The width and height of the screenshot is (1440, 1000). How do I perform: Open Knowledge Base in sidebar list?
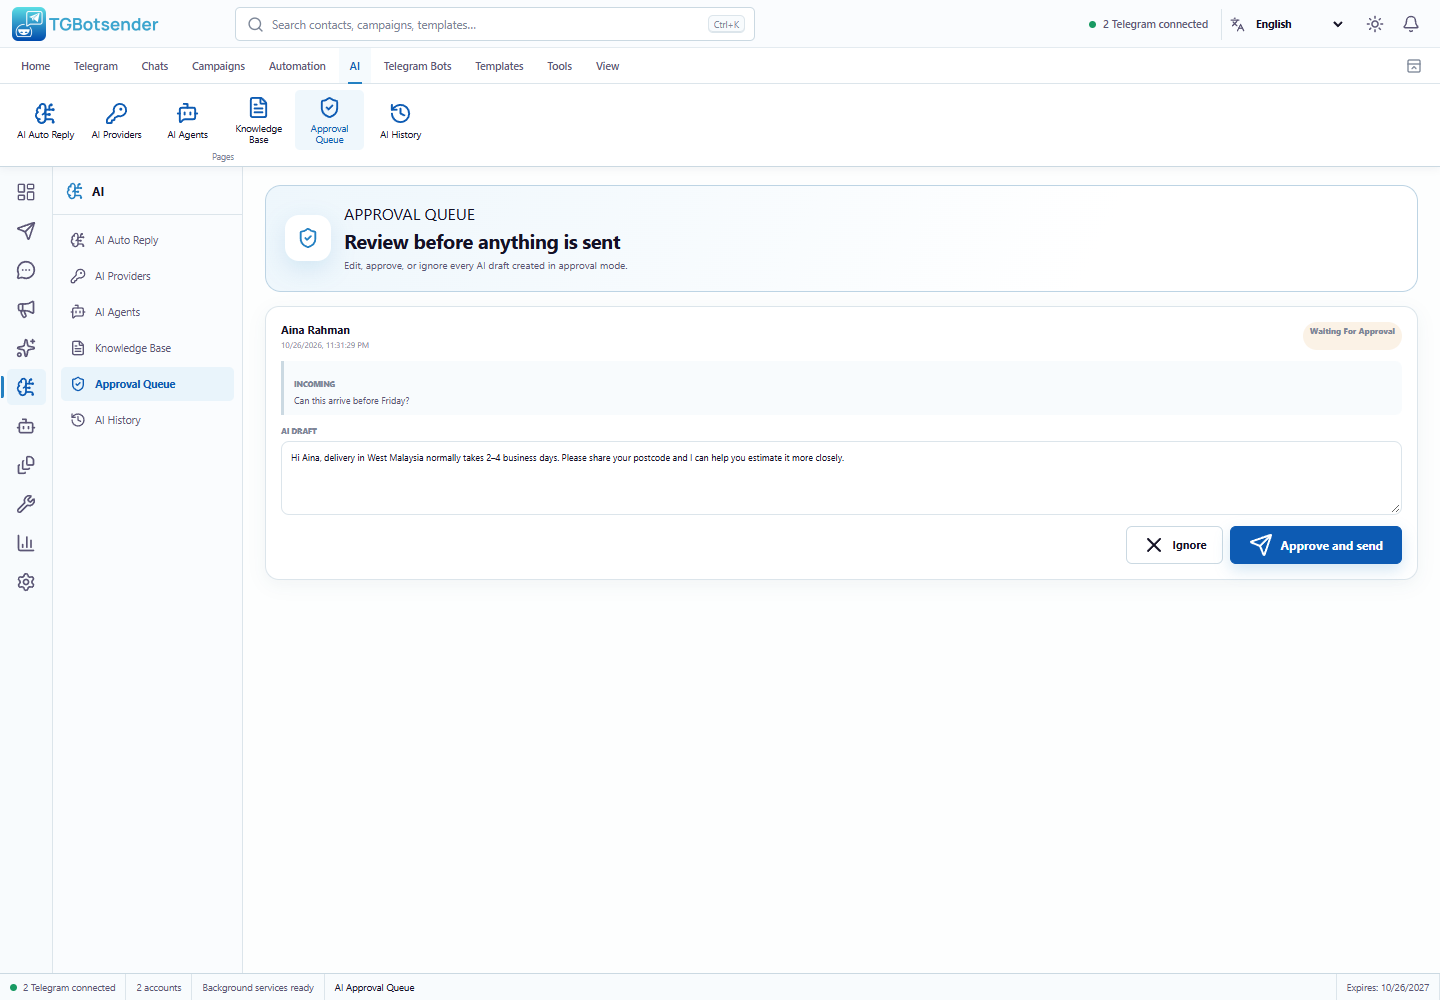(147, 348)
